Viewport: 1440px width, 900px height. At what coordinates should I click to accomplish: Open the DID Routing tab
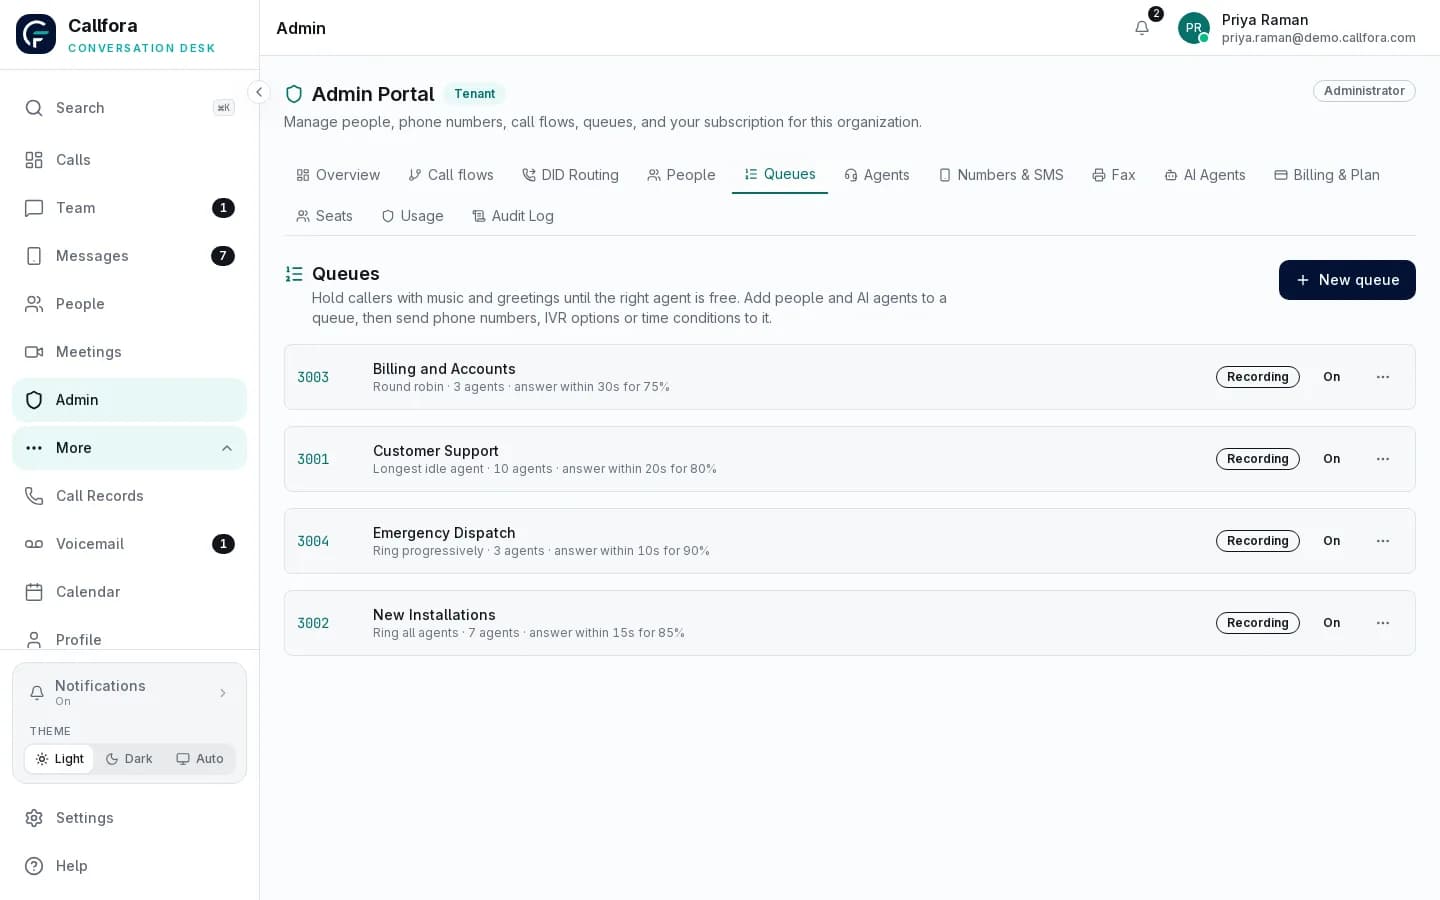pyautogui.click(x=570, y=175)
